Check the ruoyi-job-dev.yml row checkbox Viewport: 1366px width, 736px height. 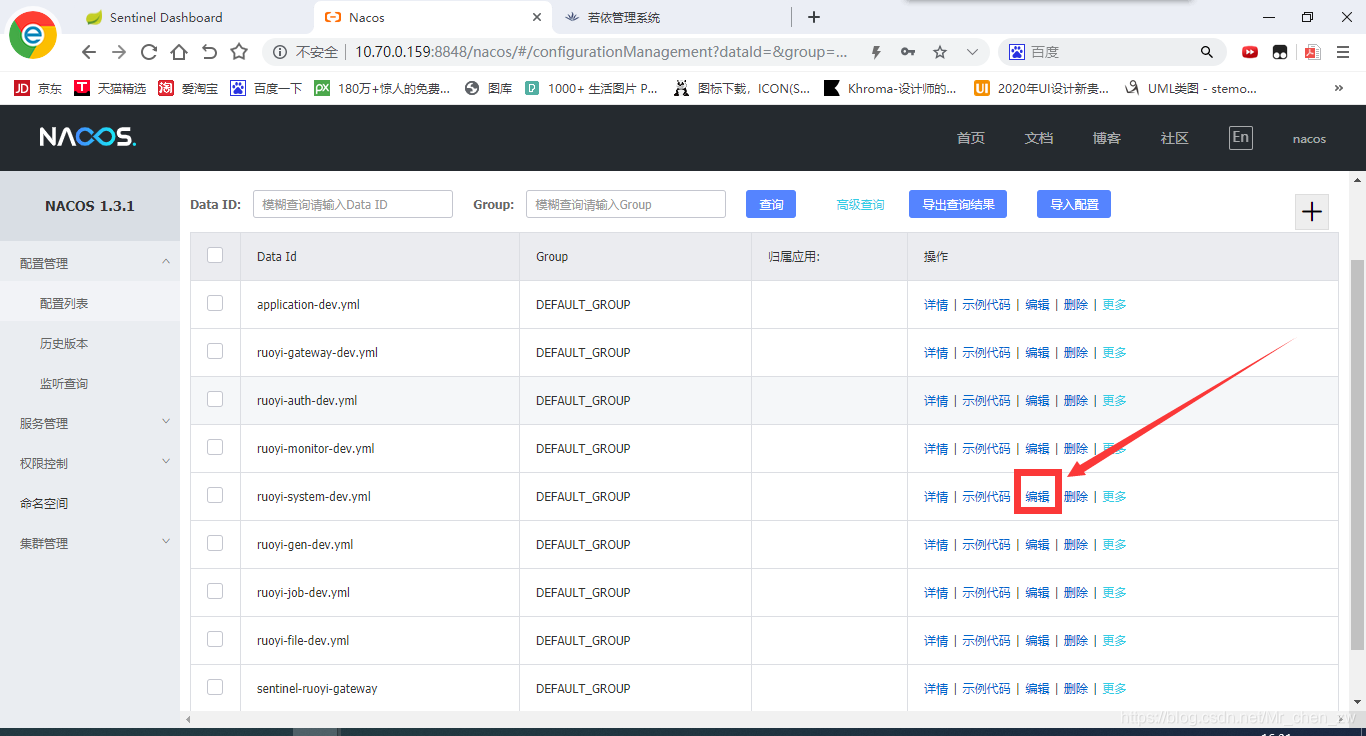tap(215, 591)
